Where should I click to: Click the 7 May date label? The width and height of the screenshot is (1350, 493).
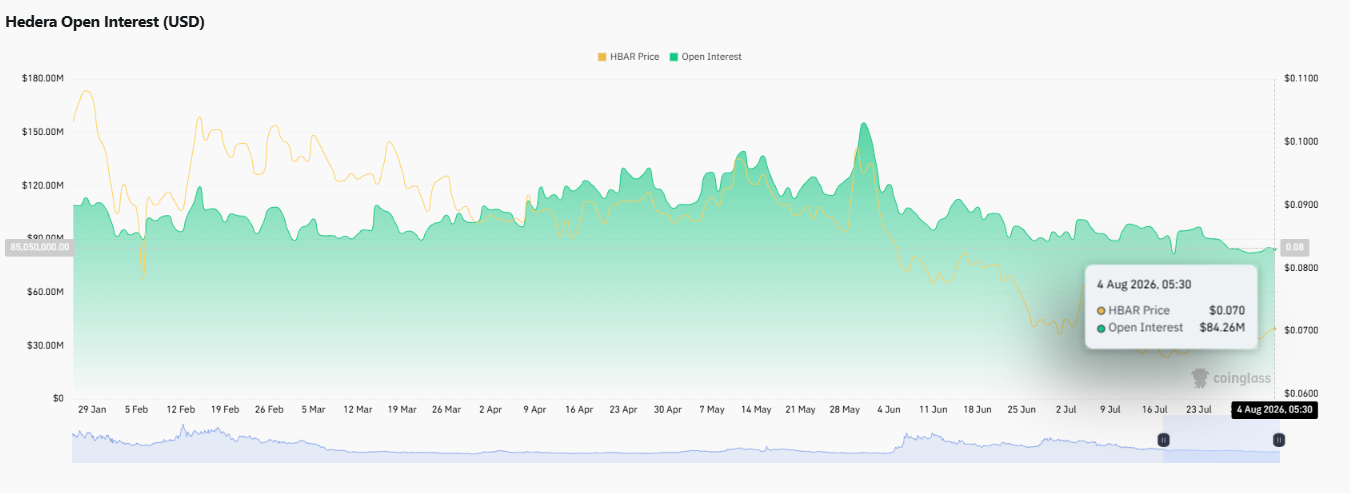pos(712,410)
